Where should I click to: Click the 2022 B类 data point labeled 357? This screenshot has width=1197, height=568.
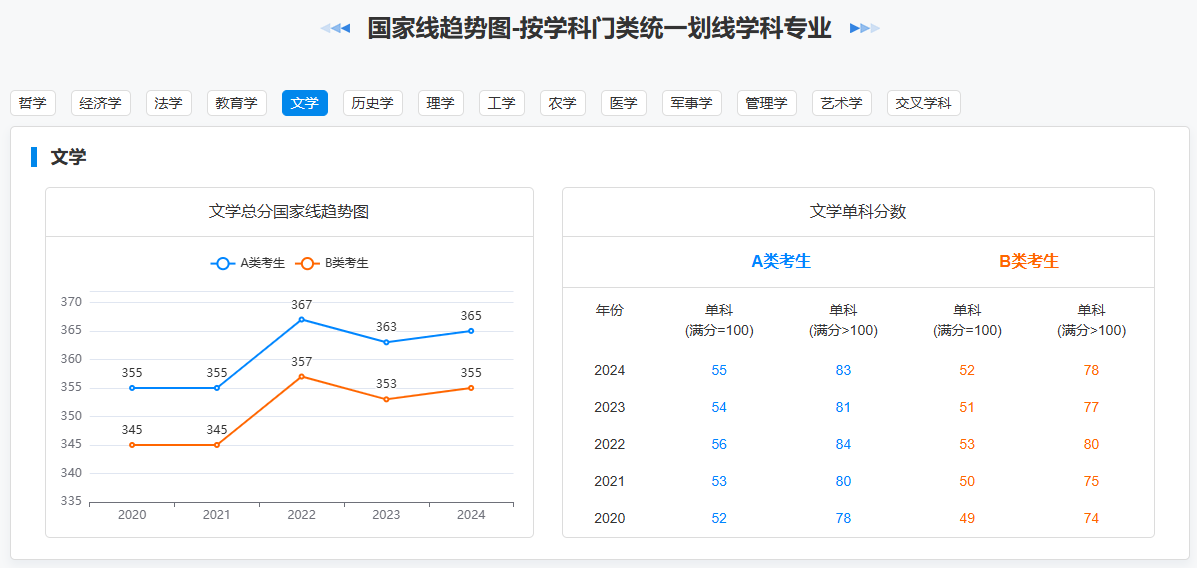click(x=302, y=377)
